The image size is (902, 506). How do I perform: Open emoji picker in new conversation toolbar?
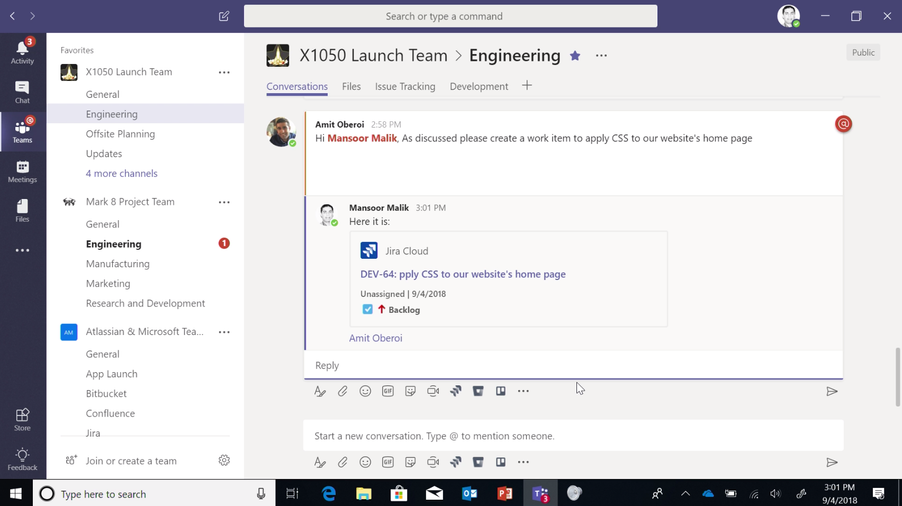(x=365, y=462)
